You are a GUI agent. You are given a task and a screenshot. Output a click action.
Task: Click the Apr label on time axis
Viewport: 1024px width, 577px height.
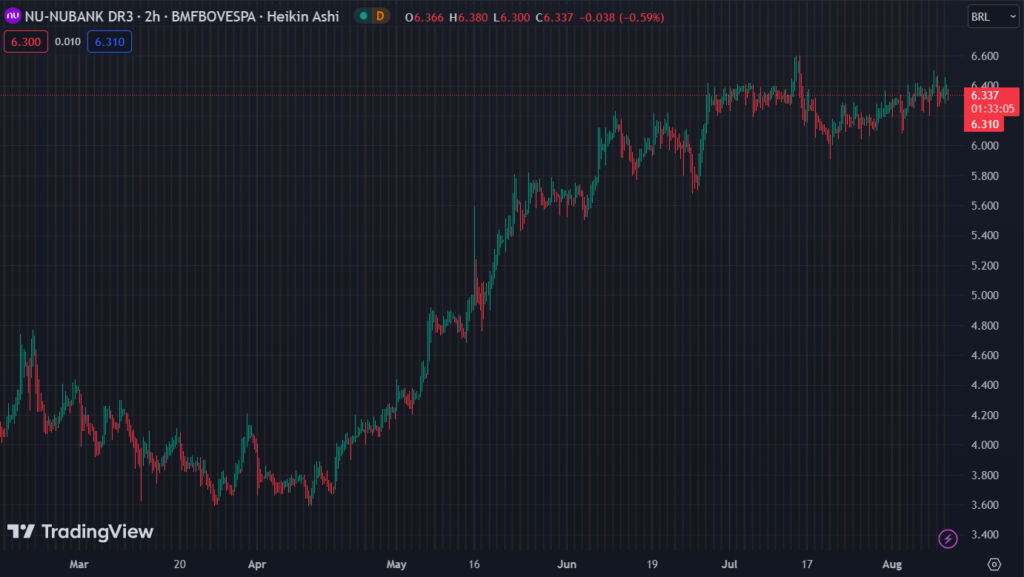(257, 564)
